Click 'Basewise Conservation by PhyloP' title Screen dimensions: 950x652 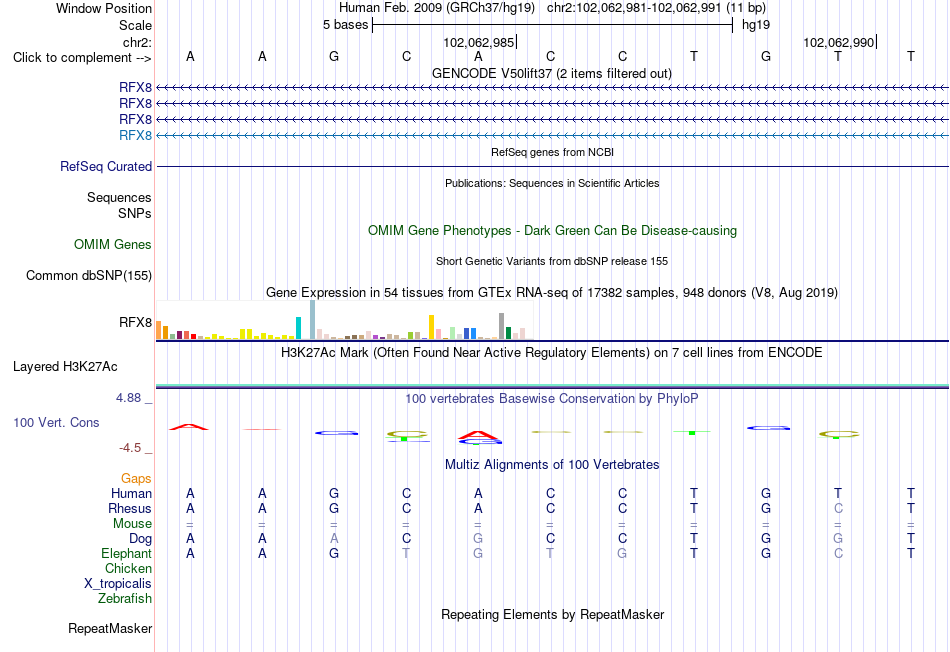[551, 398]
